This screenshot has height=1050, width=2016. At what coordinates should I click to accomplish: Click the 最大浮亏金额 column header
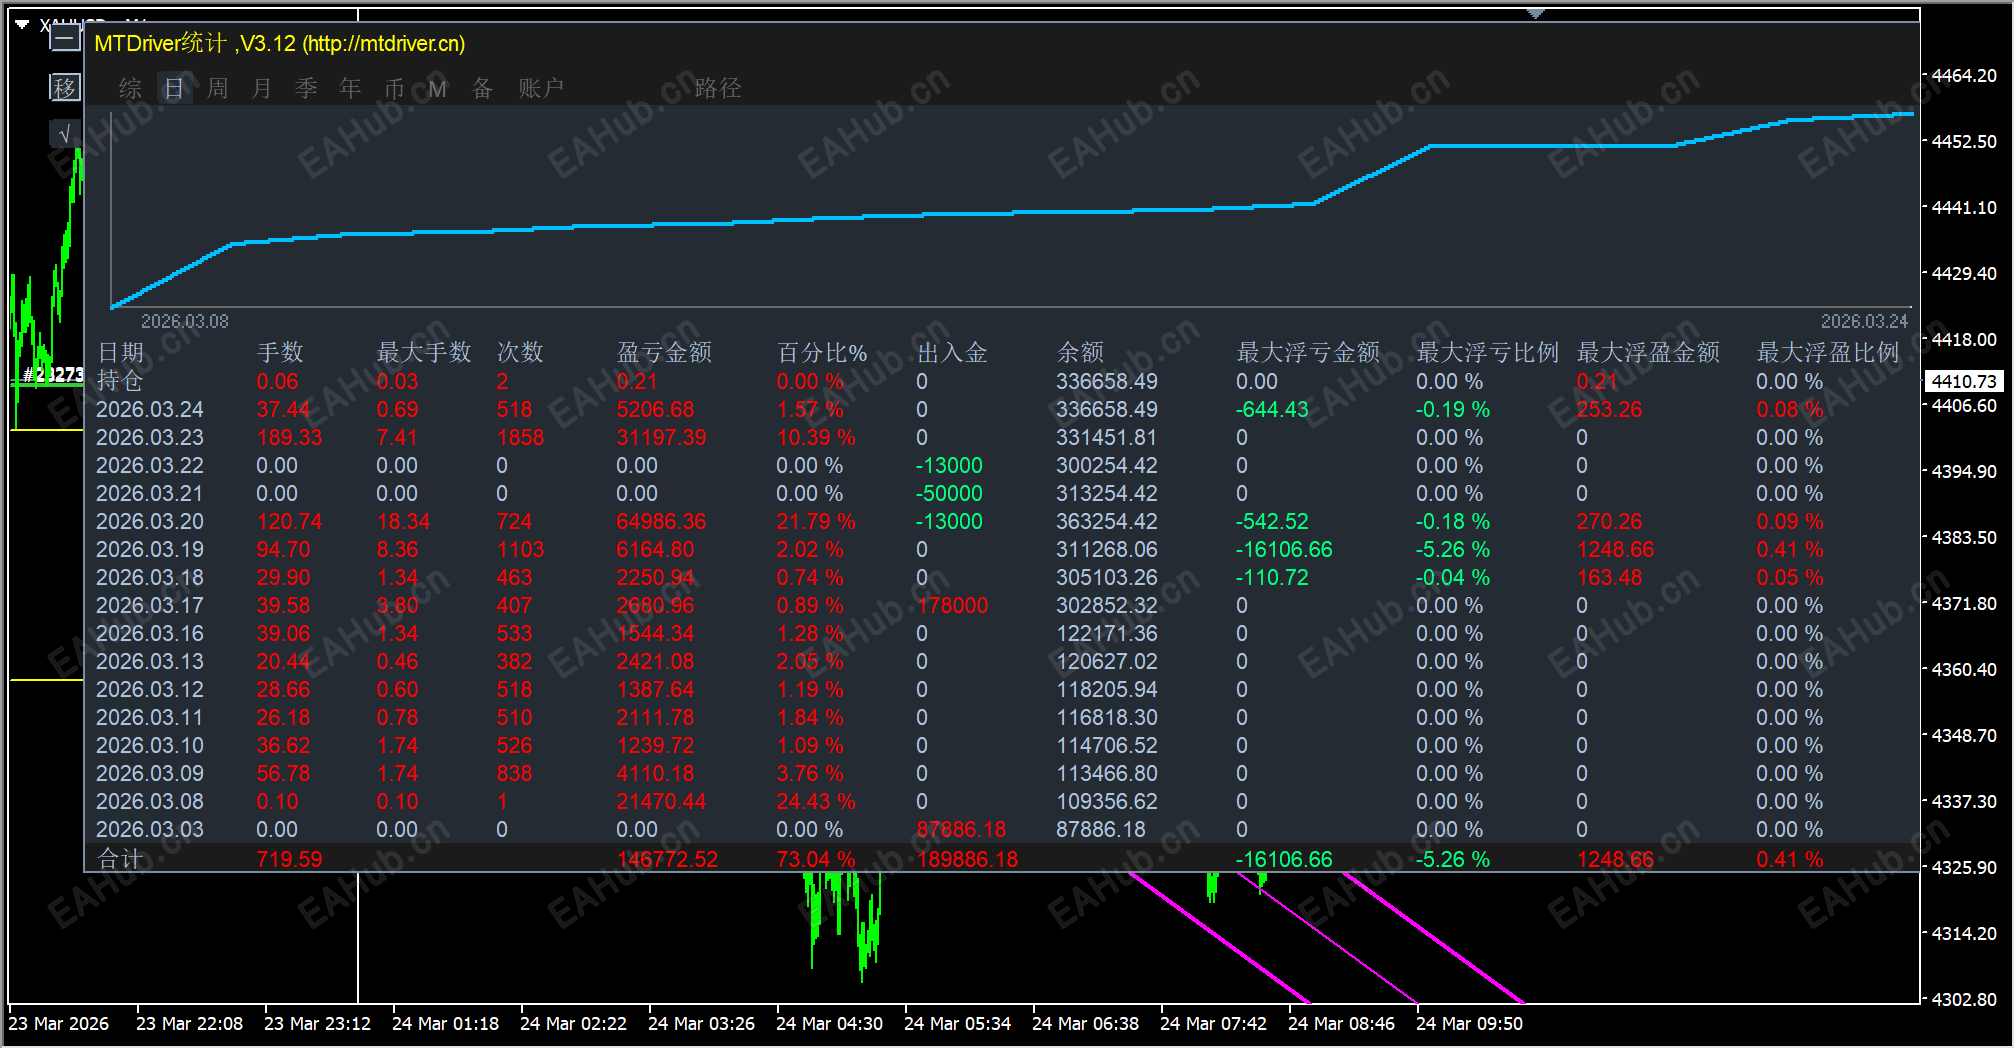1308,352
